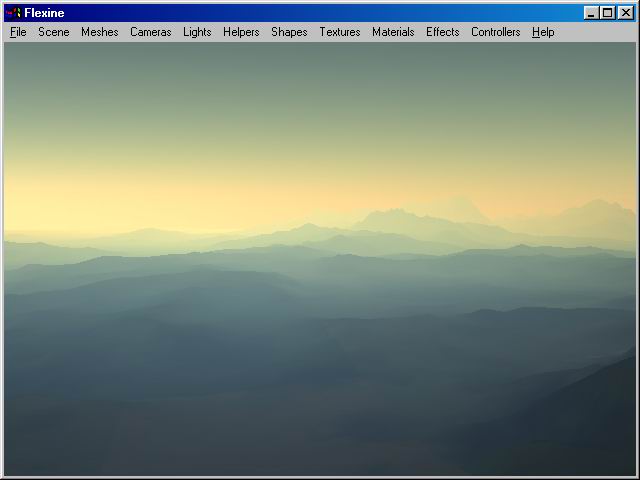Open the File menu

18,32
